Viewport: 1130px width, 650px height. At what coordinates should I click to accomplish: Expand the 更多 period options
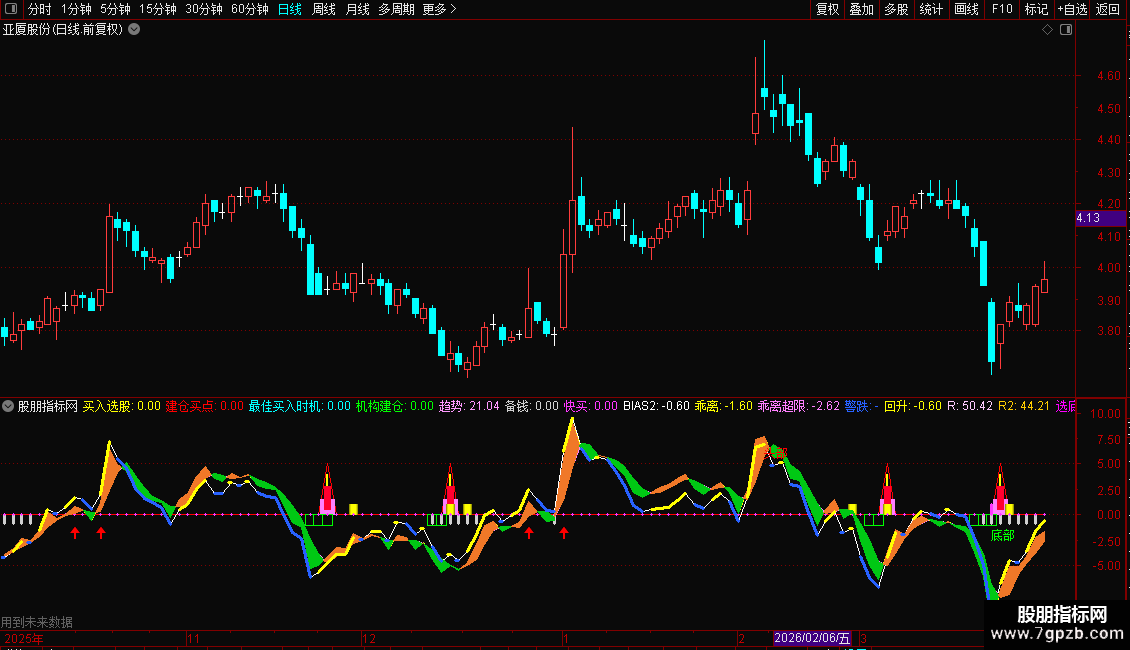(440, 9)
